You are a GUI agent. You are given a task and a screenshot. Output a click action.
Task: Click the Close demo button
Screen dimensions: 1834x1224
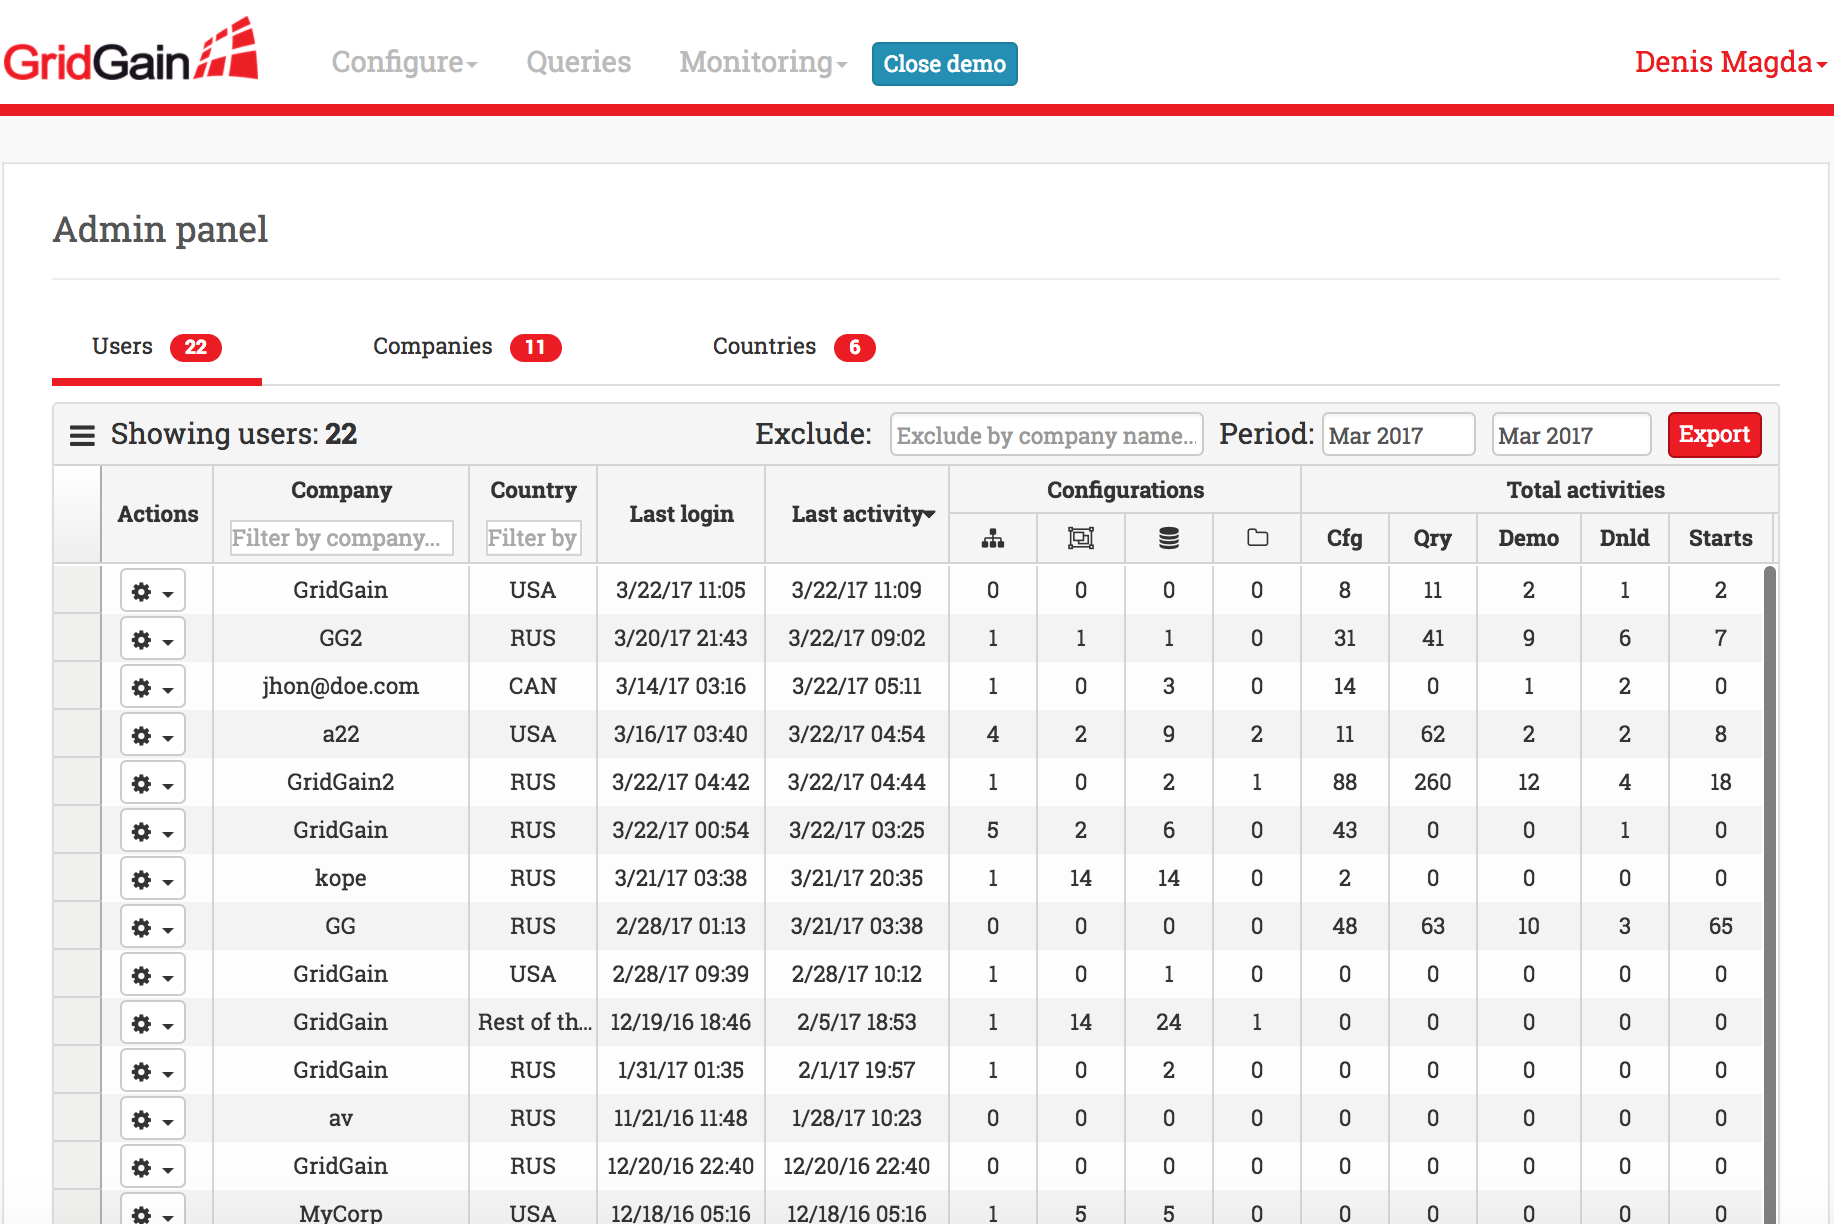[x=944, y=64]
